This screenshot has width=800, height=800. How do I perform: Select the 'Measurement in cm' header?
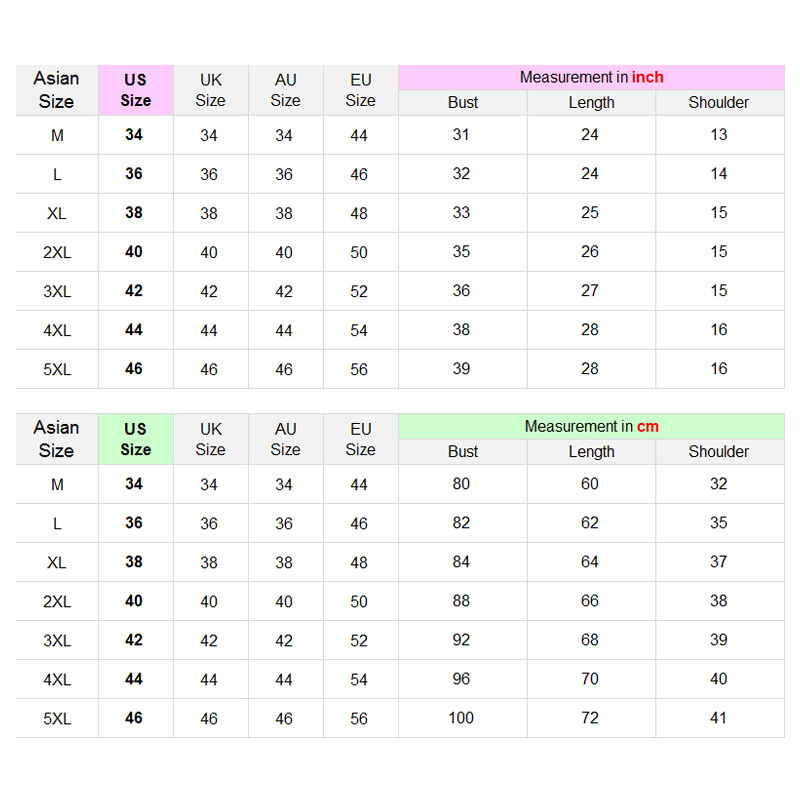[591, 427]
